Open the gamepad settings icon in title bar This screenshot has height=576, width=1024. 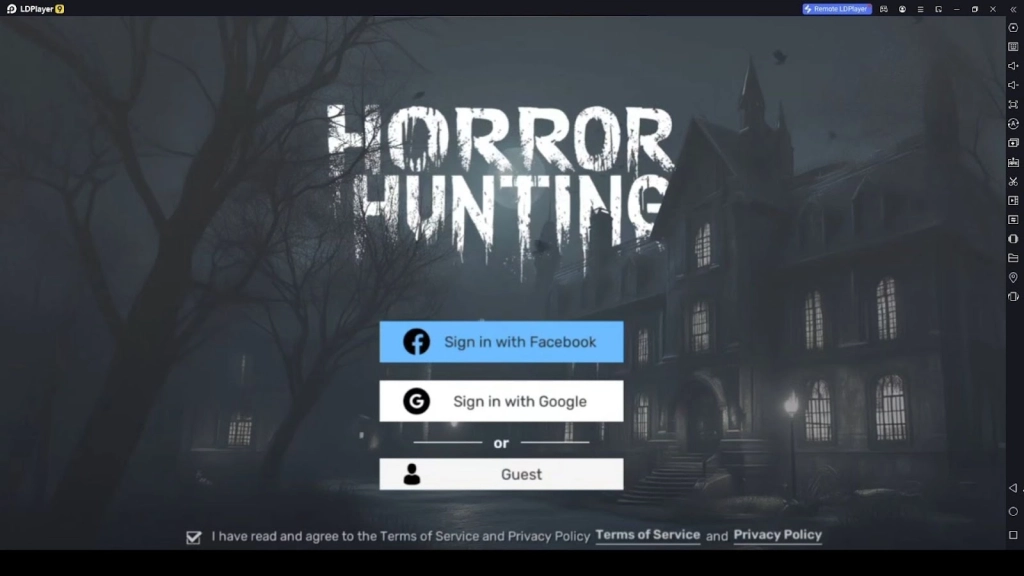[x=884, y=9]
